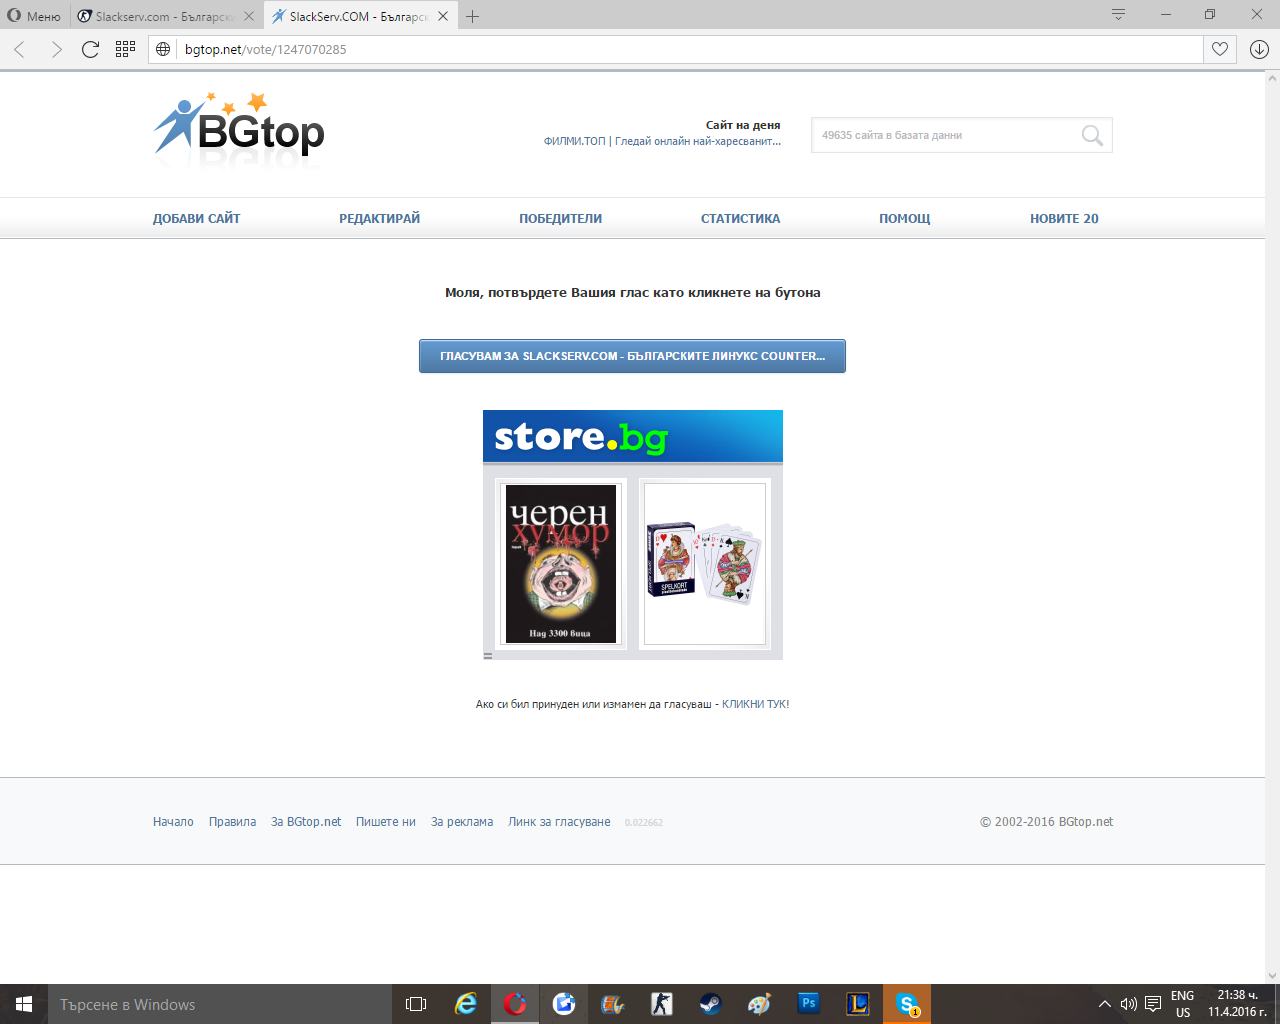Close the active SlackServ.COM tab

tap(443, 16)
